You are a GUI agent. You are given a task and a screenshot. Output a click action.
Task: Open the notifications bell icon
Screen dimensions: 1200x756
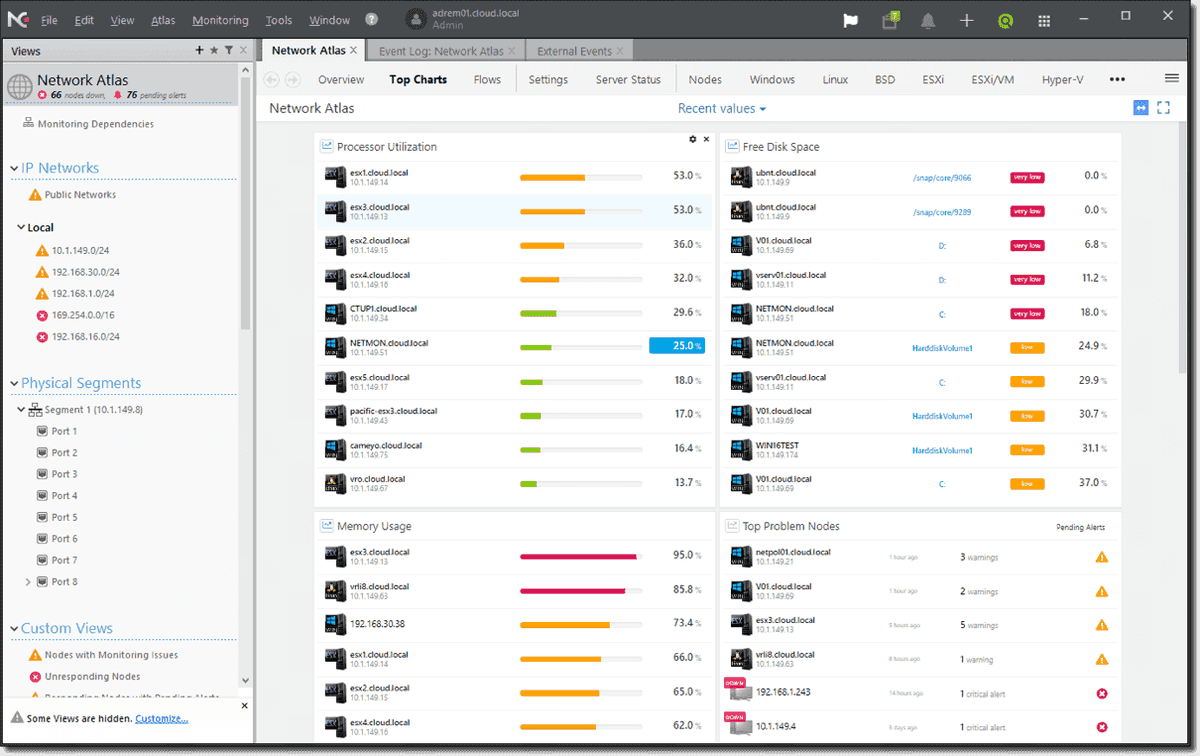click(x=928, y=20)
